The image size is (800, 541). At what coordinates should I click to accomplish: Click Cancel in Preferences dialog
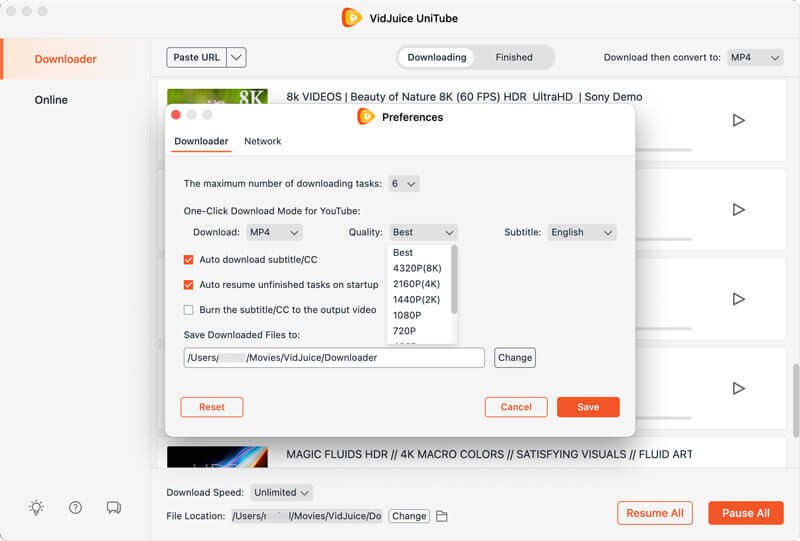(516, 407)
